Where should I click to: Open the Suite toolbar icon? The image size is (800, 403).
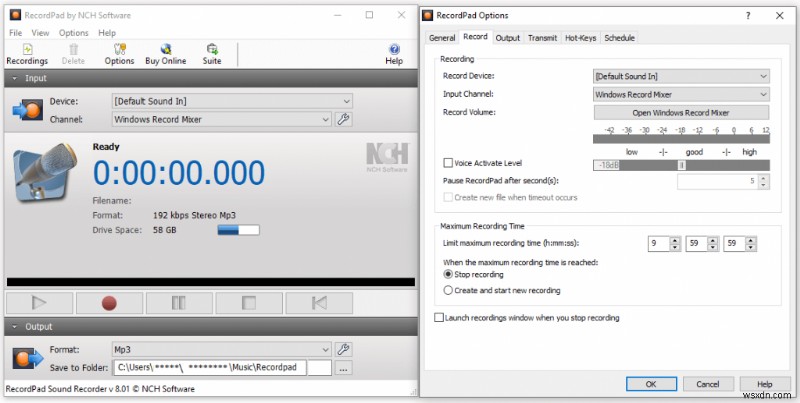coord(212,54)
